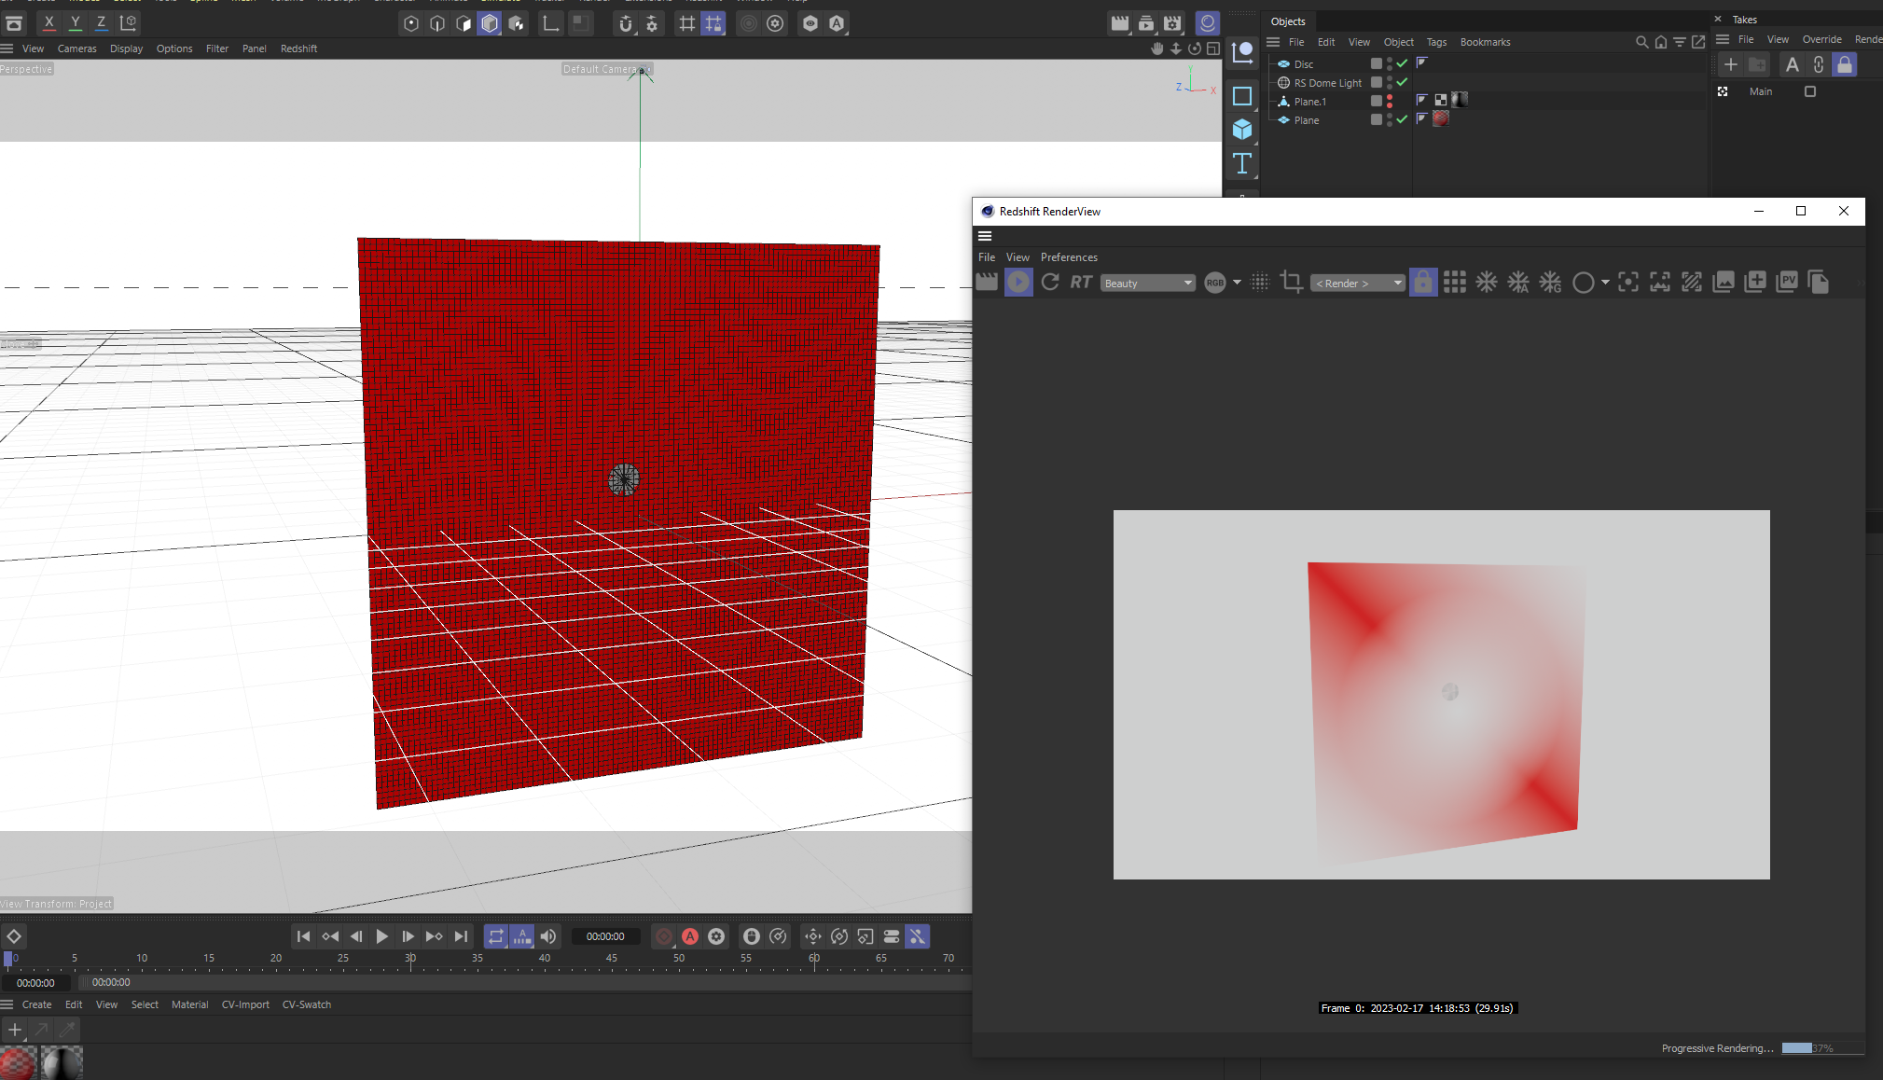Viewport: 1883px width, 1080px height.
Task: Click the circle display mode icon in RenderView
Action: (x=1583, y=283)
